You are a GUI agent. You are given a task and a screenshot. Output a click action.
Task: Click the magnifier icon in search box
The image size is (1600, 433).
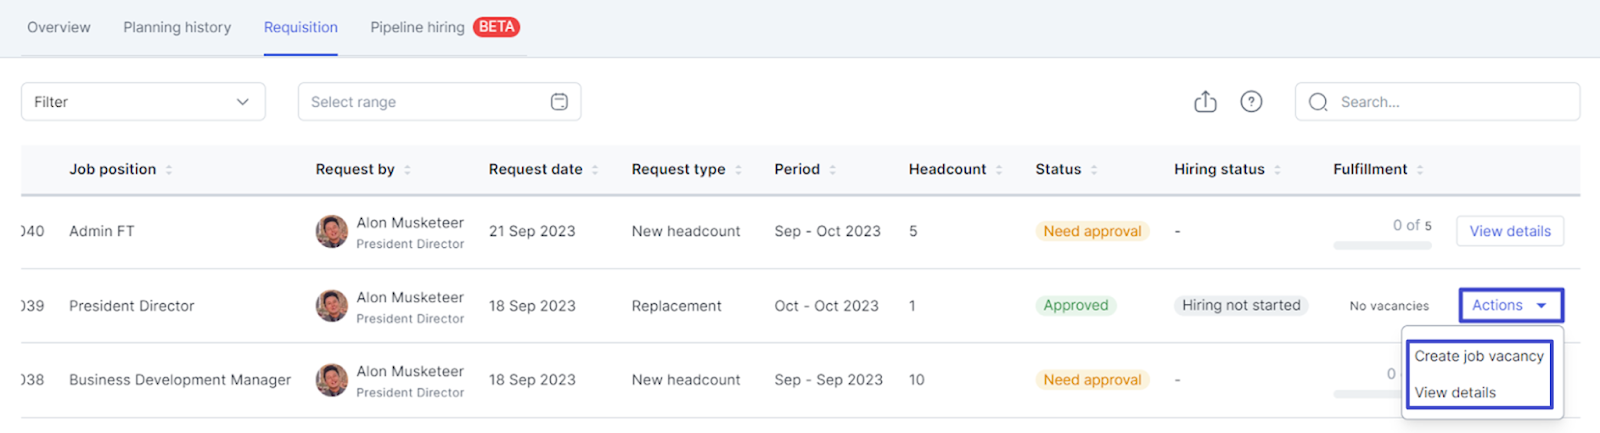click(1318, 102)
